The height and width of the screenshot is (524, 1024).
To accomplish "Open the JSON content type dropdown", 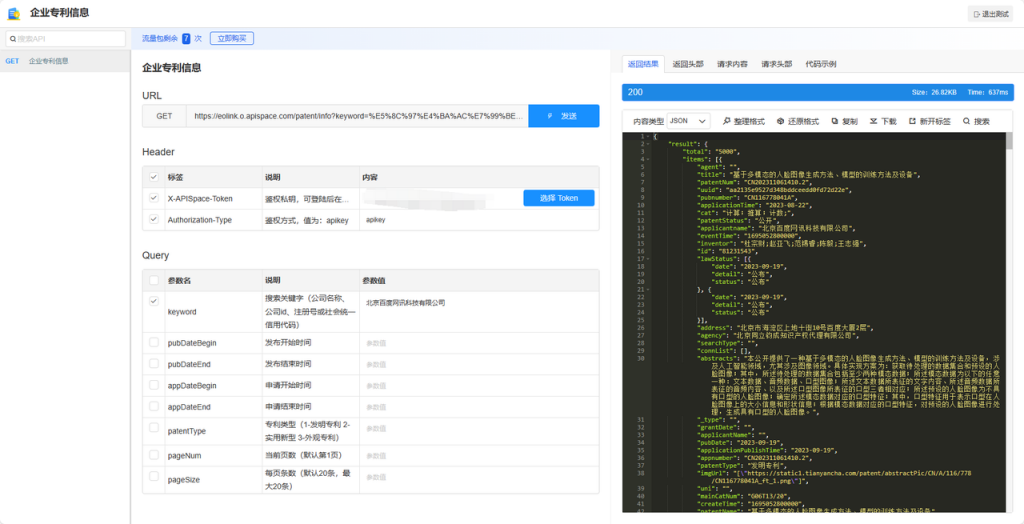I will click(688, 121).
